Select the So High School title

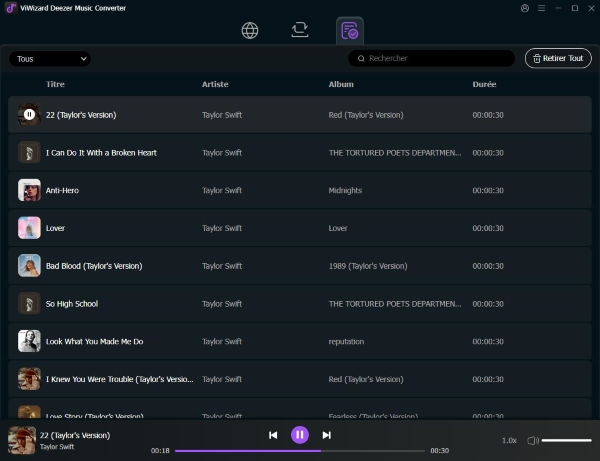pyautogui.click(x=72, y=304)
